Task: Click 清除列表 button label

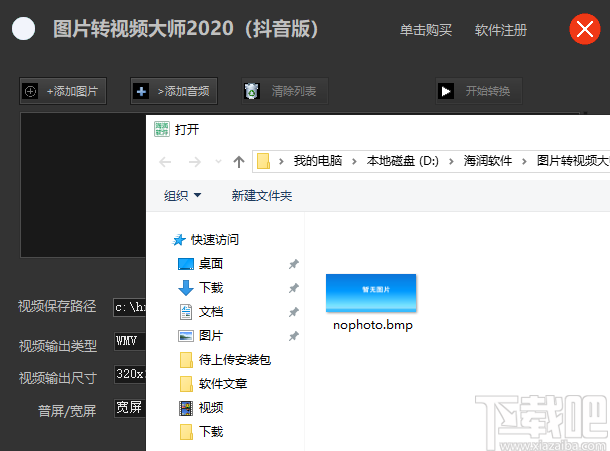Action: 294,91
